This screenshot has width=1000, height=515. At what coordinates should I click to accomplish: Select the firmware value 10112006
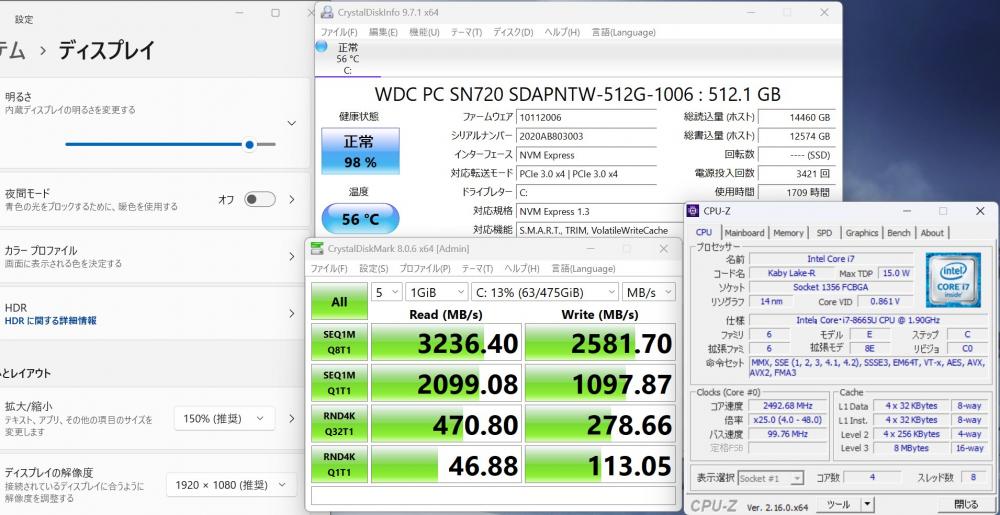click(x=587, y=117)
